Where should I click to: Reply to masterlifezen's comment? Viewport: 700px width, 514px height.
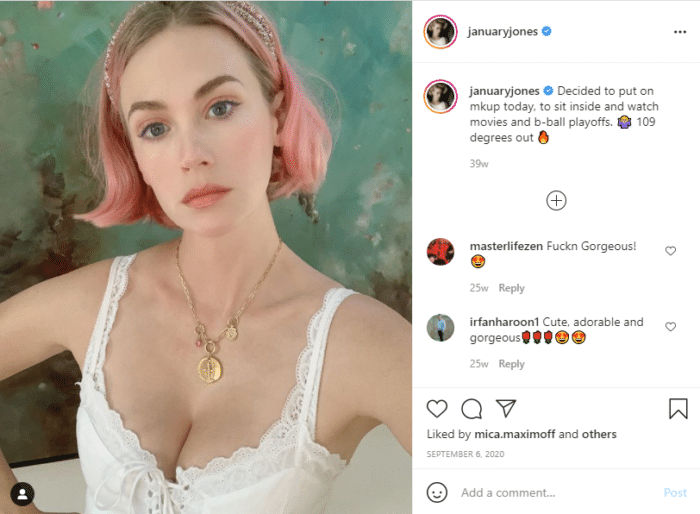pyautogui.click(x=512, y=288)
